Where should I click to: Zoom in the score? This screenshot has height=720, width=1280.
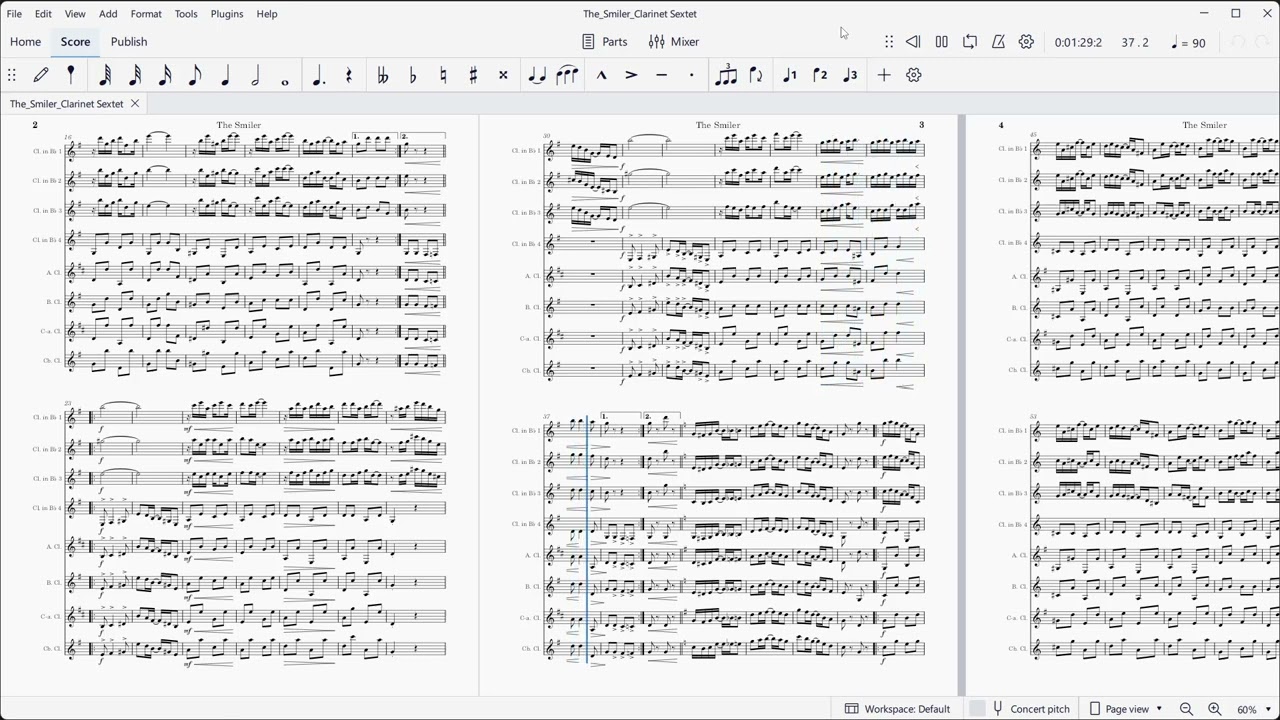point(1214,709)
